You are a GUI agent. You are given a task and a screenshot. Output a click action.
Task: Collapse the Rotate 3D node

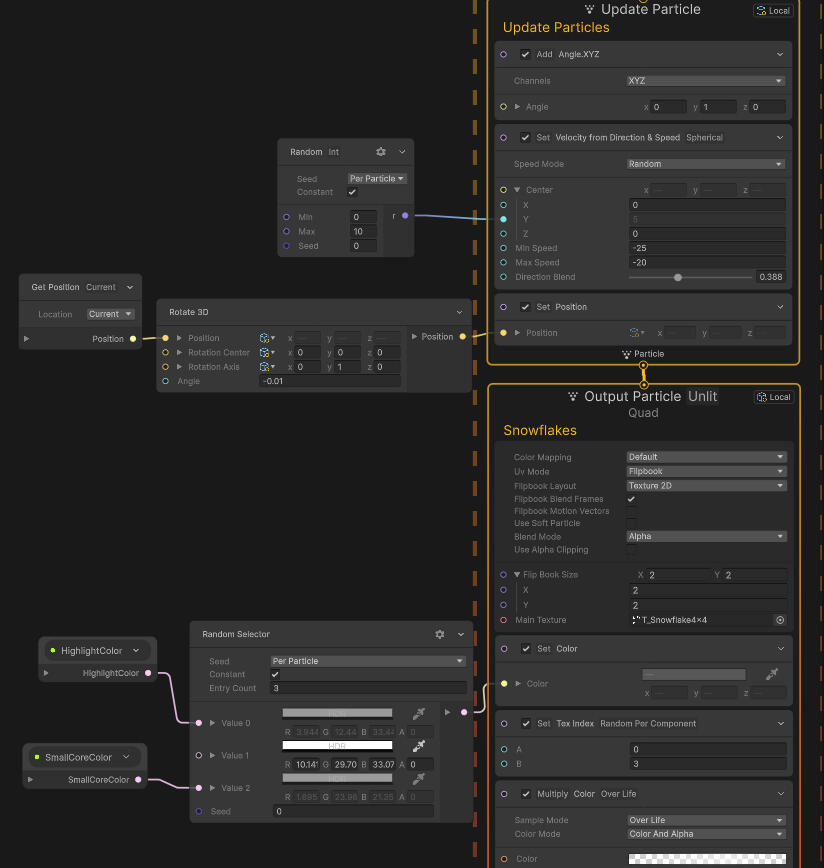click(x=459, y=313)
